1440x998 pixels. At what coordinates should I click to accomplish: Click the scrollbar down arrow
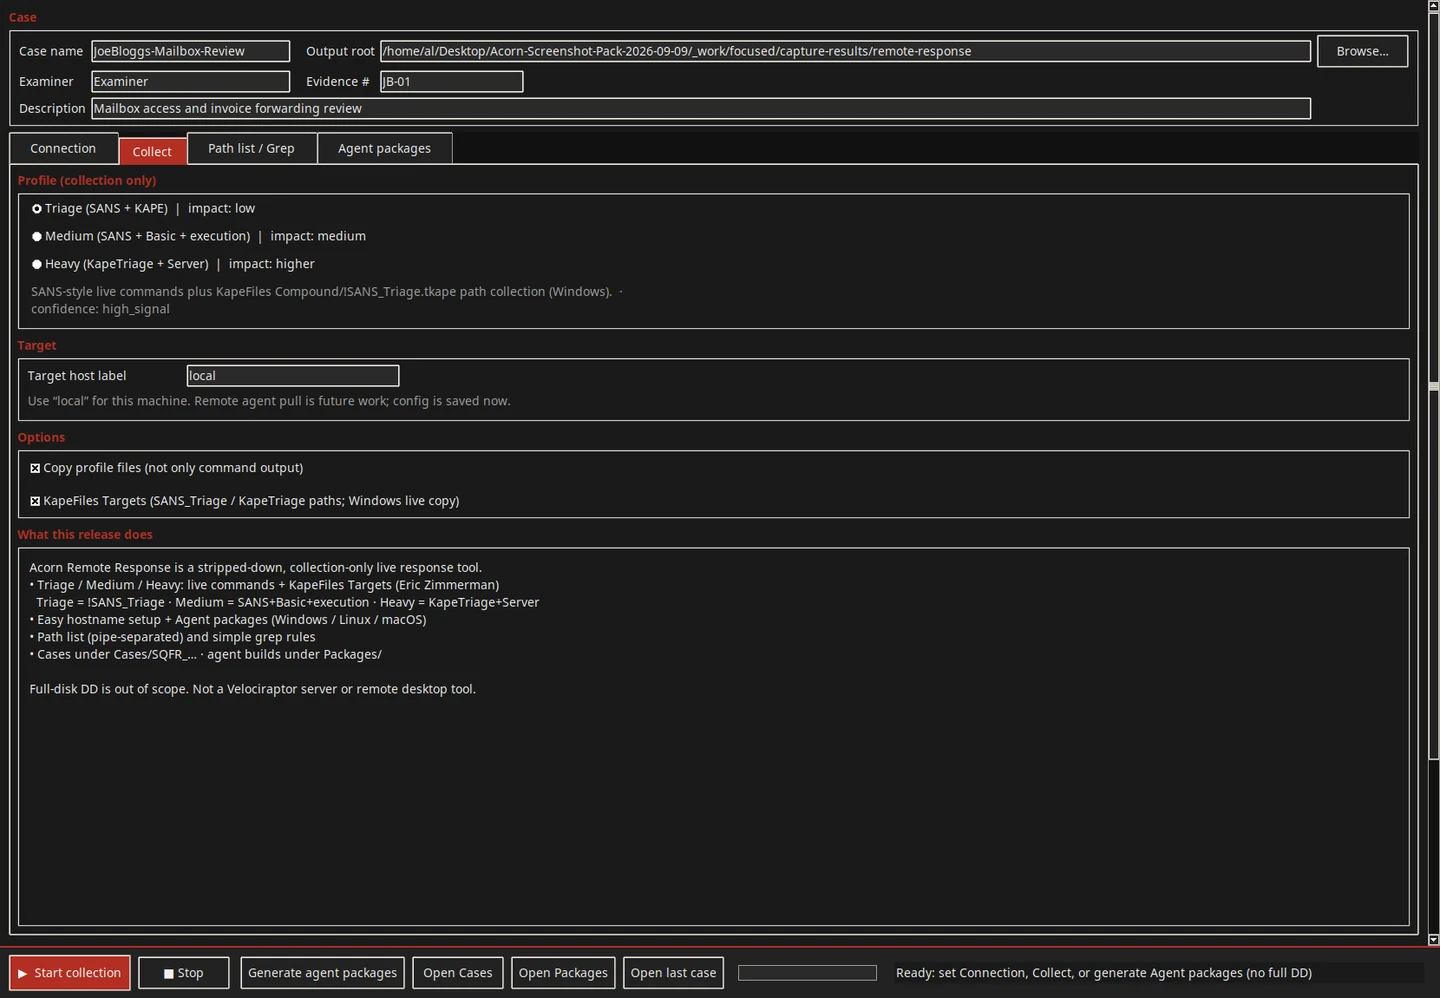(x=1433, y=940)
